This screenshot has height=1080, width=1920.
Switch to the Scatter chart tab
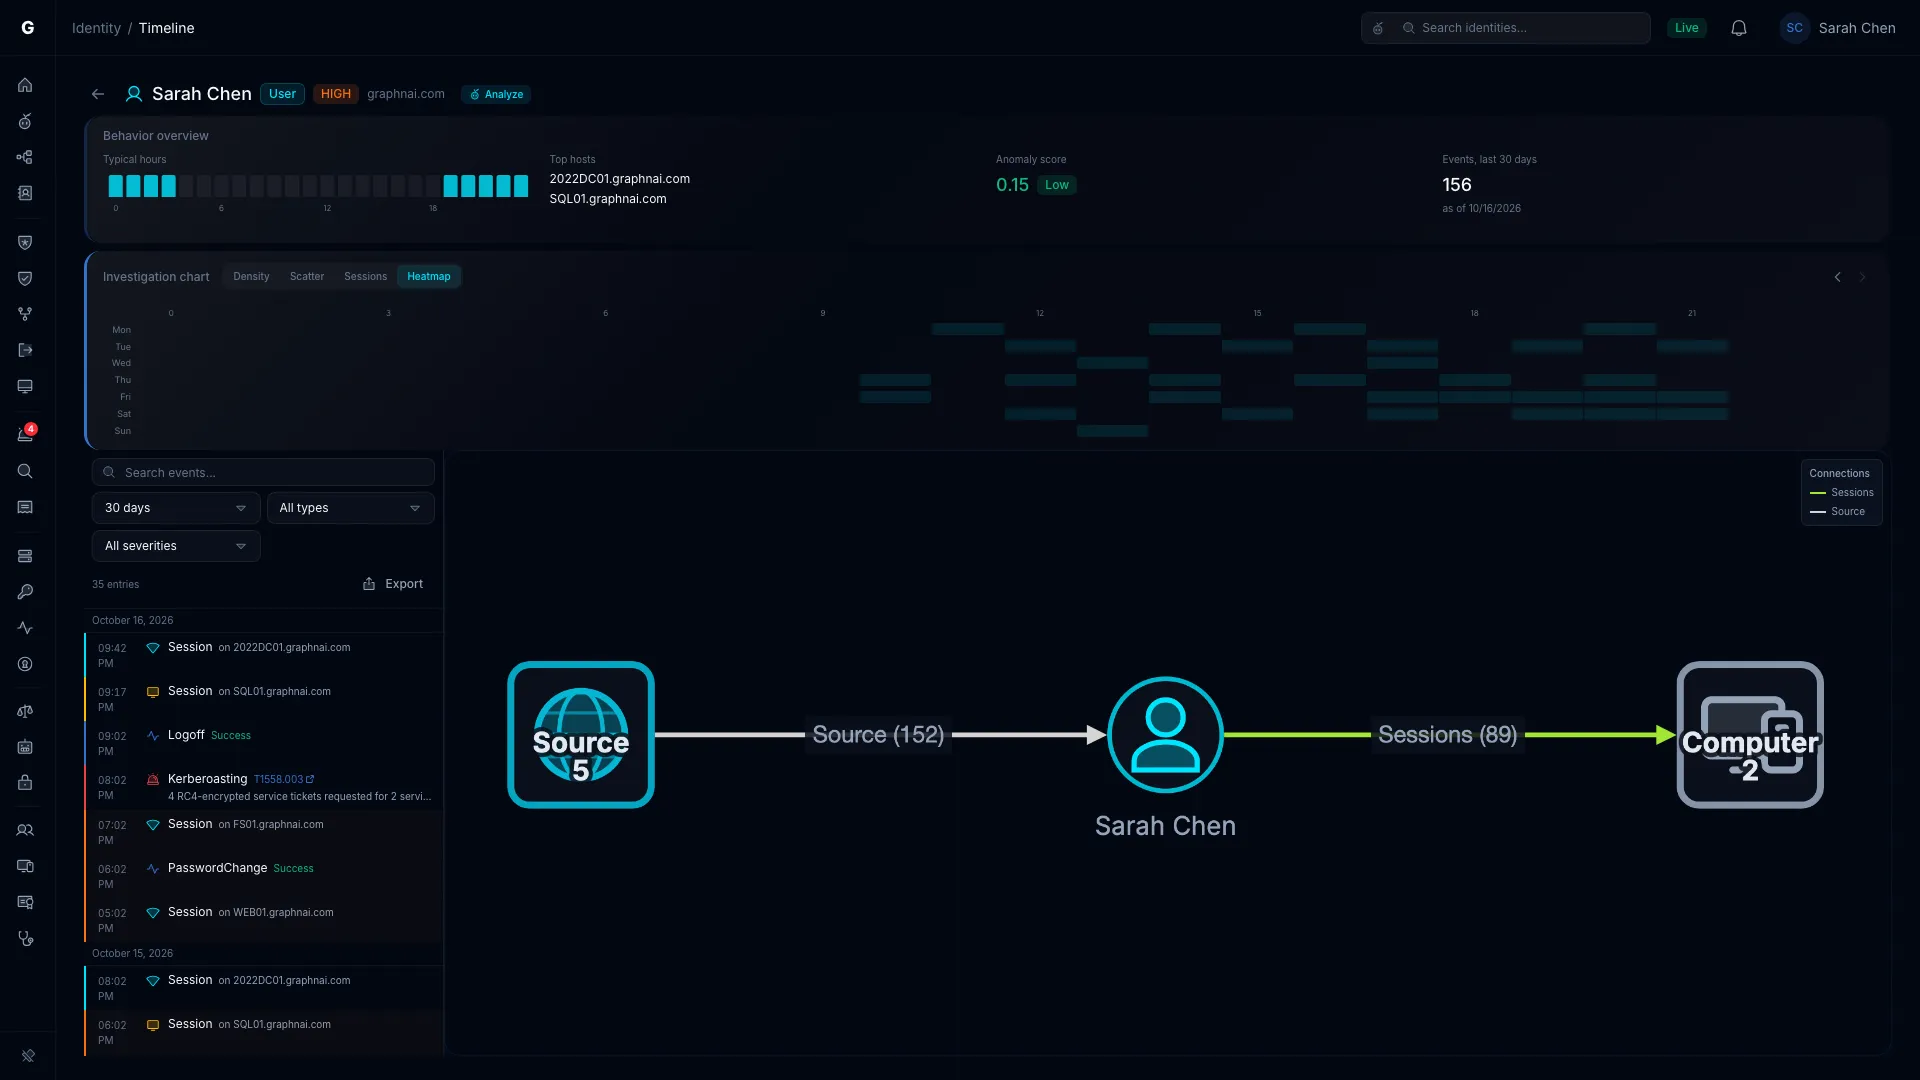point(307,277)
